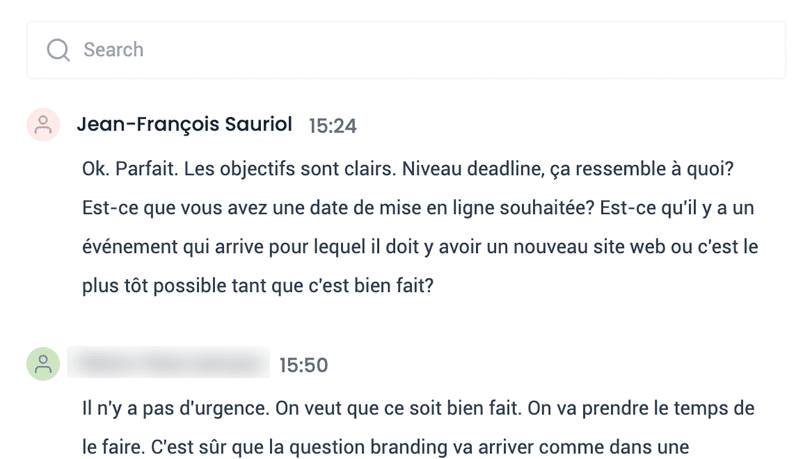Jump to the 15:50 timestamp
The width and height of the screenshot is (810, 459).
click(303, 366)
